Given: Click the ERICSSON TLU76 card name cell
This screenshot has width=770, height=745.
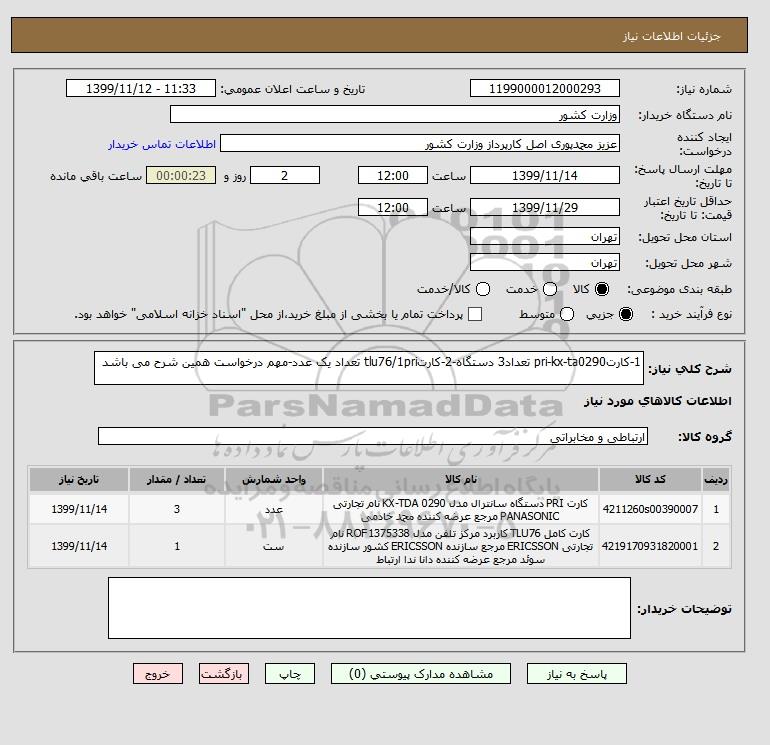Looking at the screenshot, I should 461,546.
